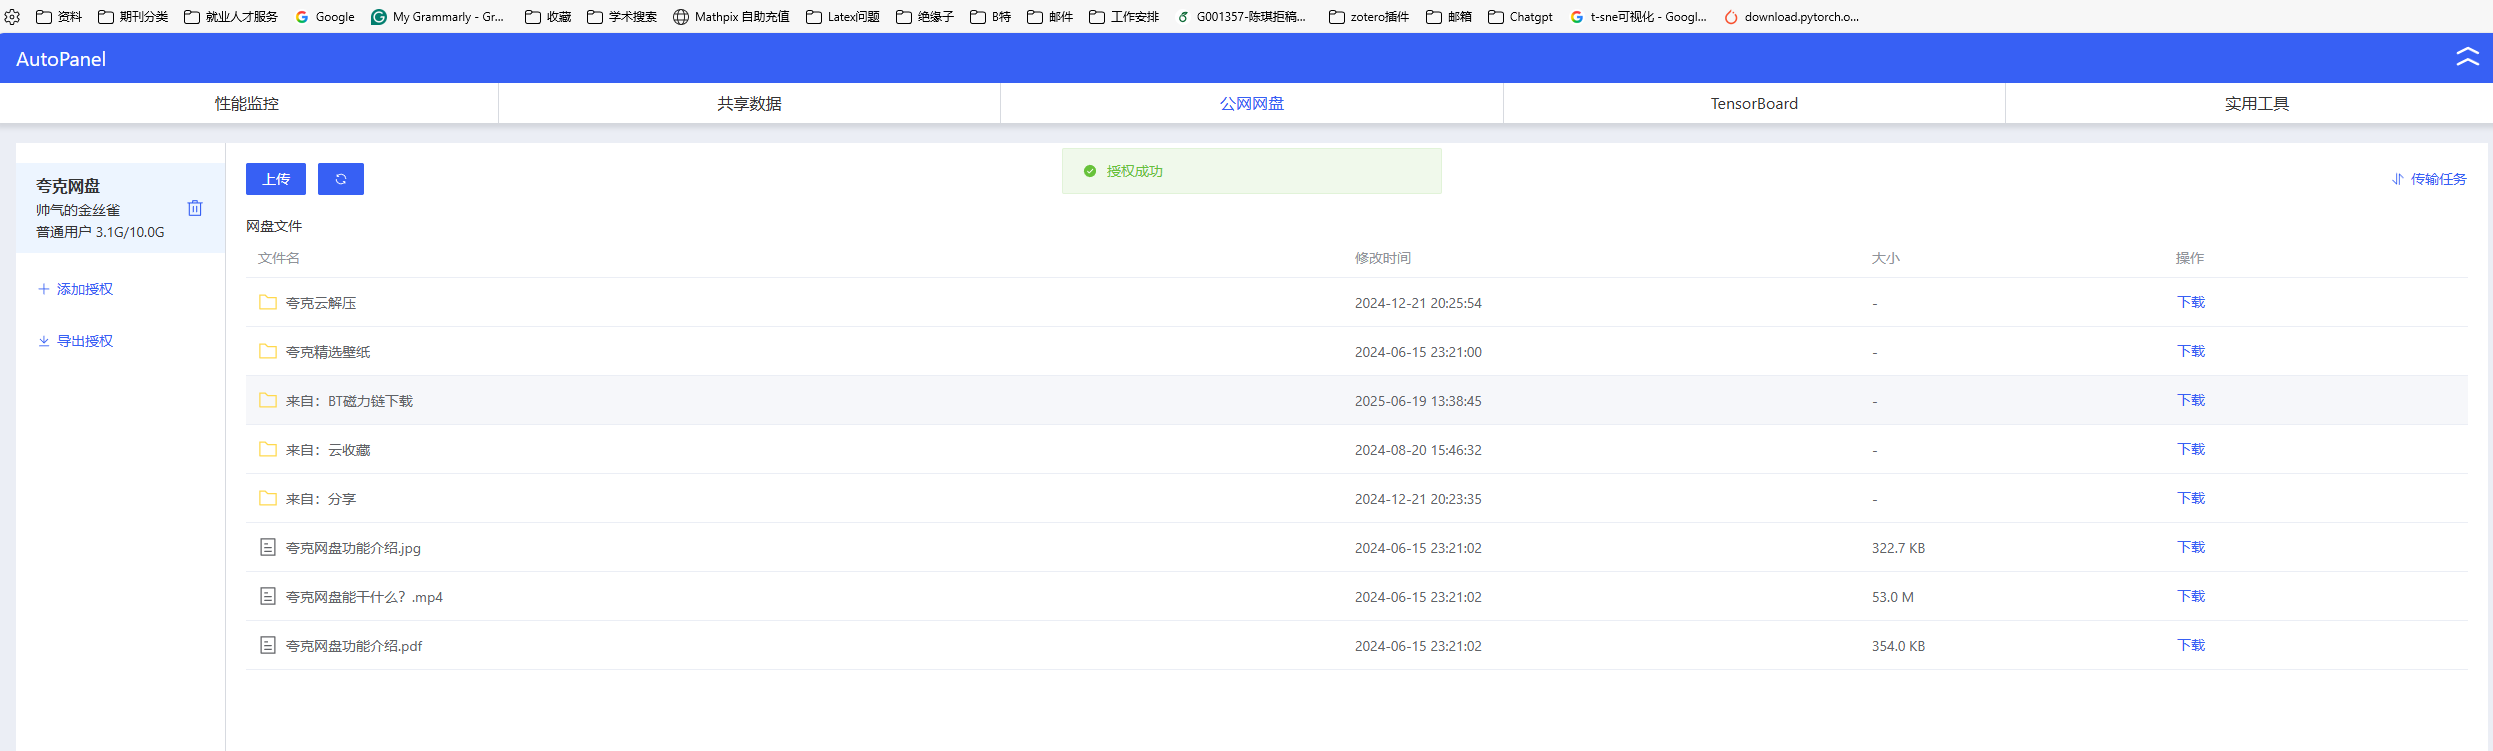The height and width of the screenshot is (751, 2493).
Task: Download the 来自：云收藏 folder
Action: (2191, 449)
